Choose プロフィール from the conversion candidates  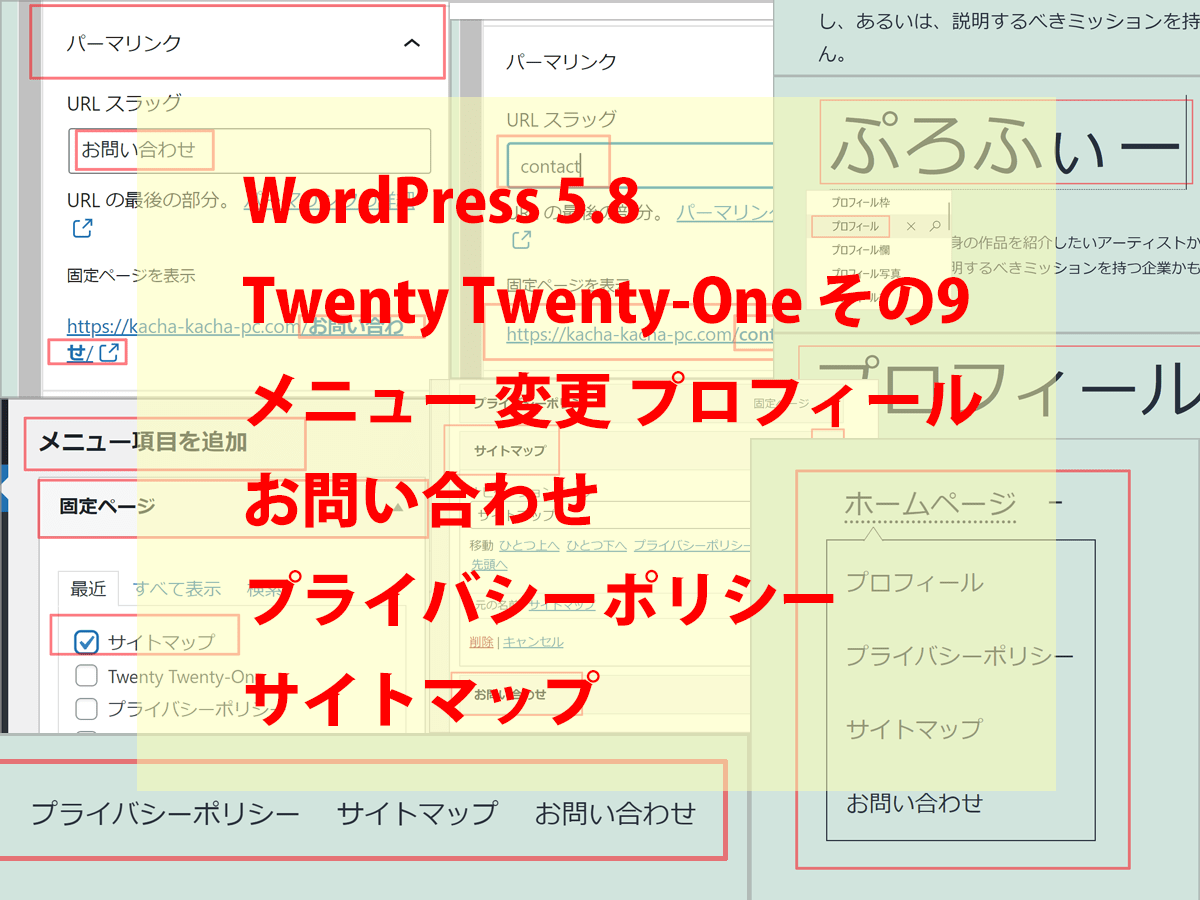[855, 226]
